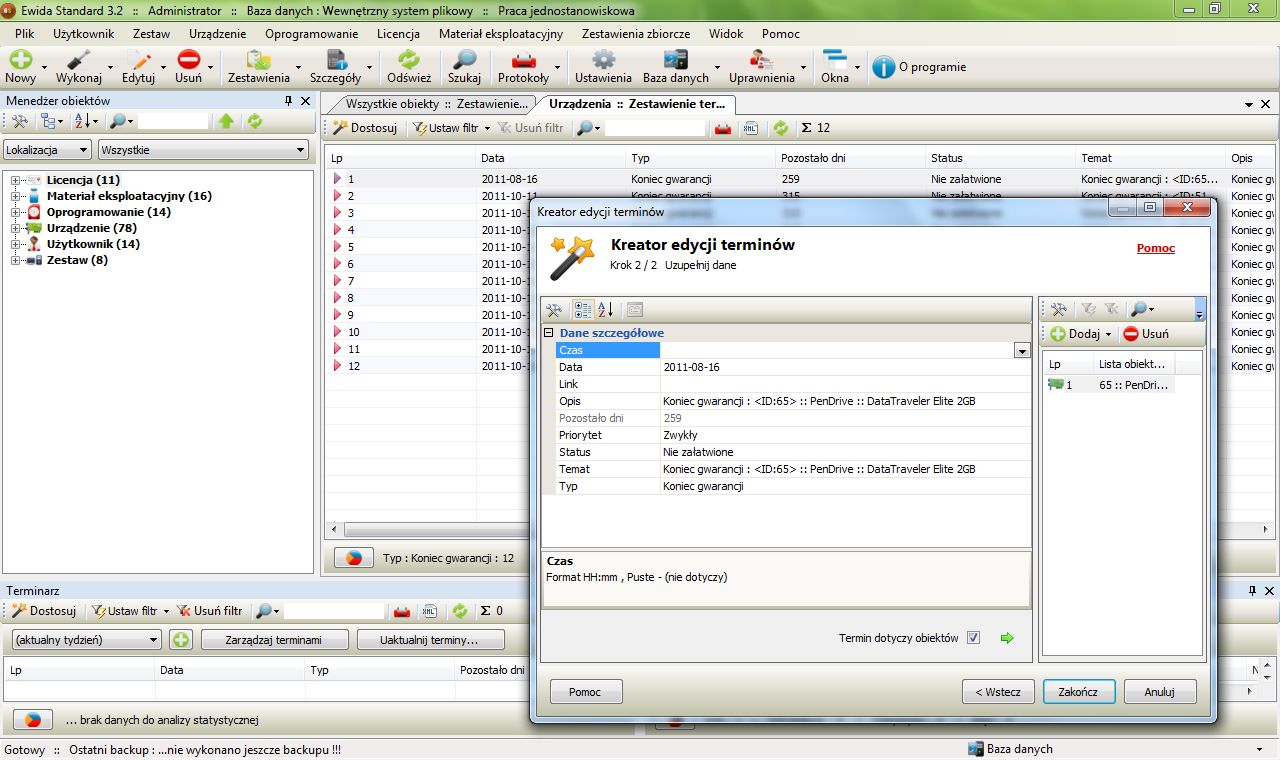Click the Zakończ button
This screenshot has width=1280, height=760.
coord(1079,692)
